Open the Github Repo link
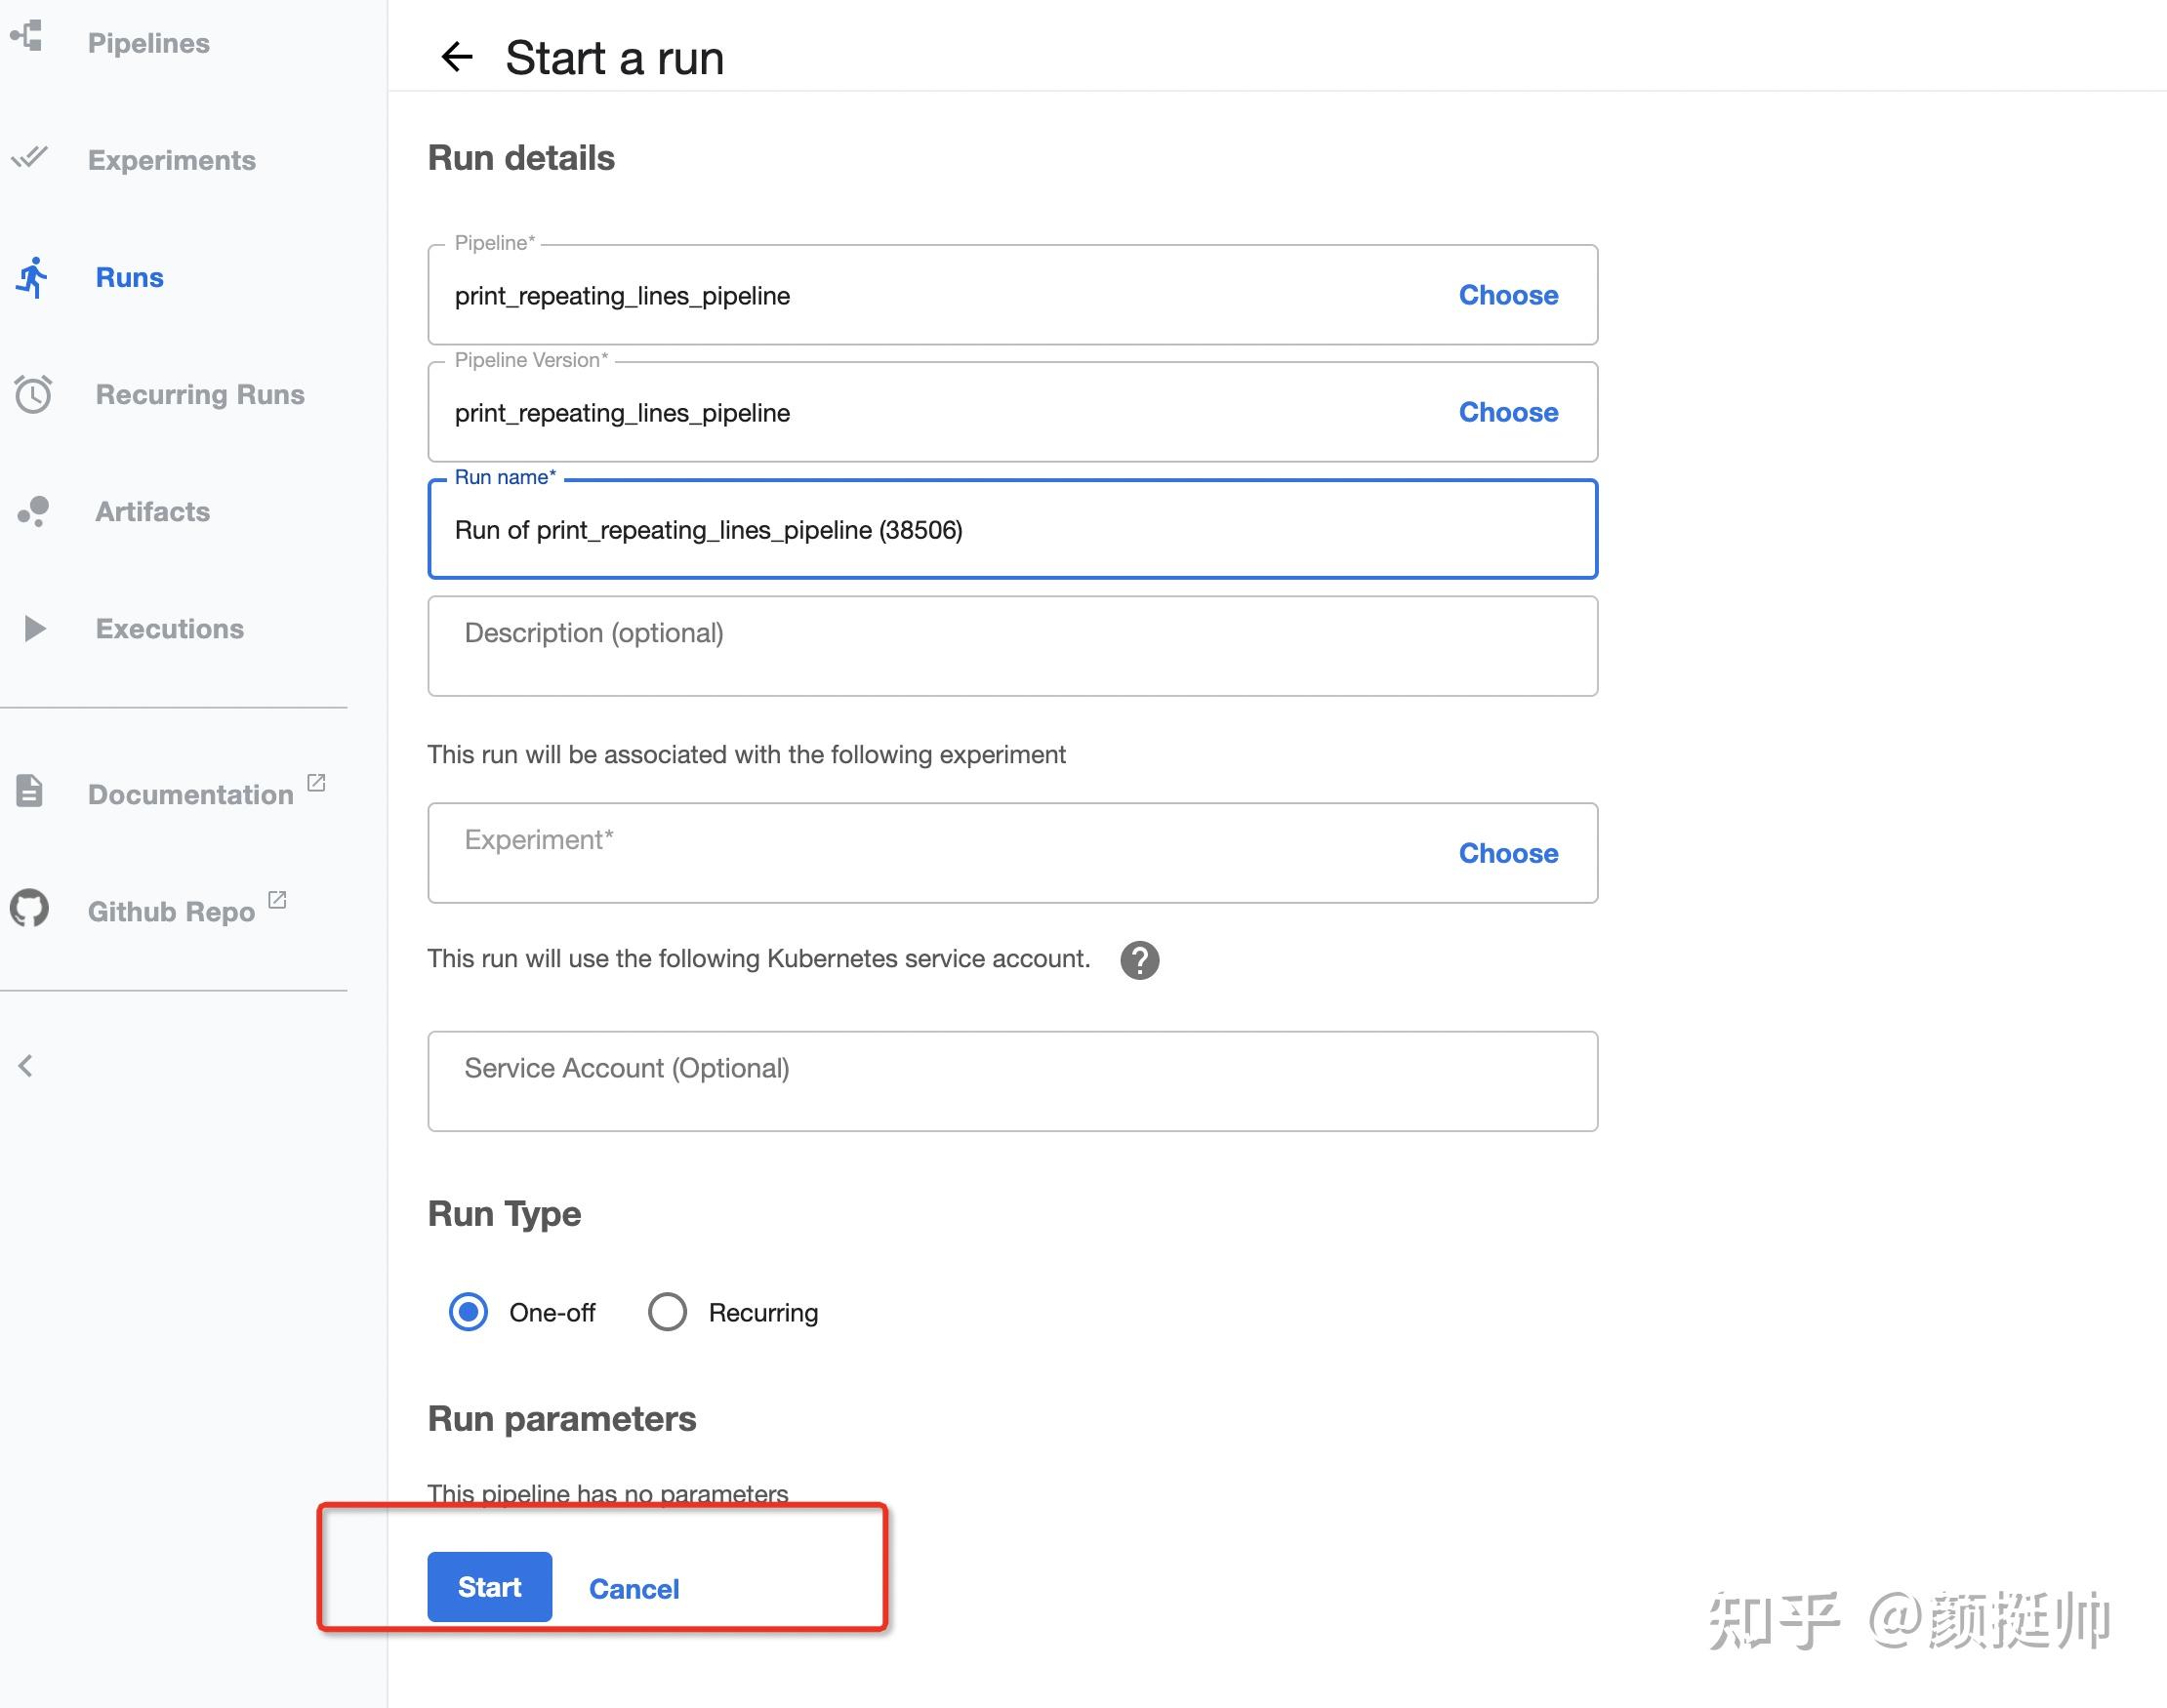2167x1708 pixels. (170, 910)
